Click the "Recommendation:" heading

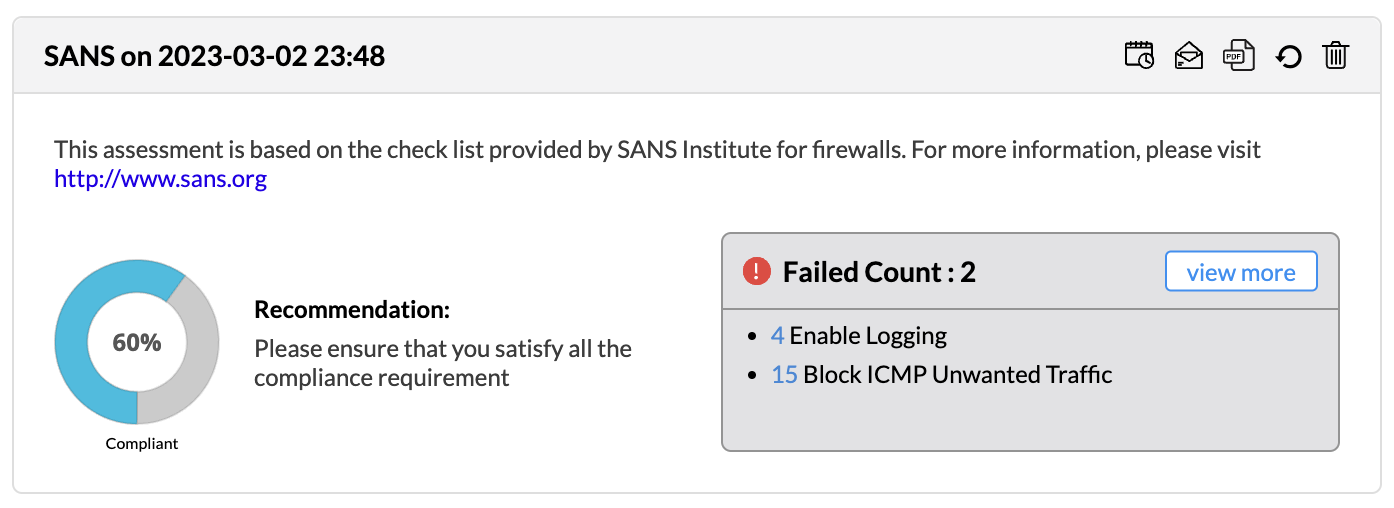pyautogui.click(x=352, y=310)
